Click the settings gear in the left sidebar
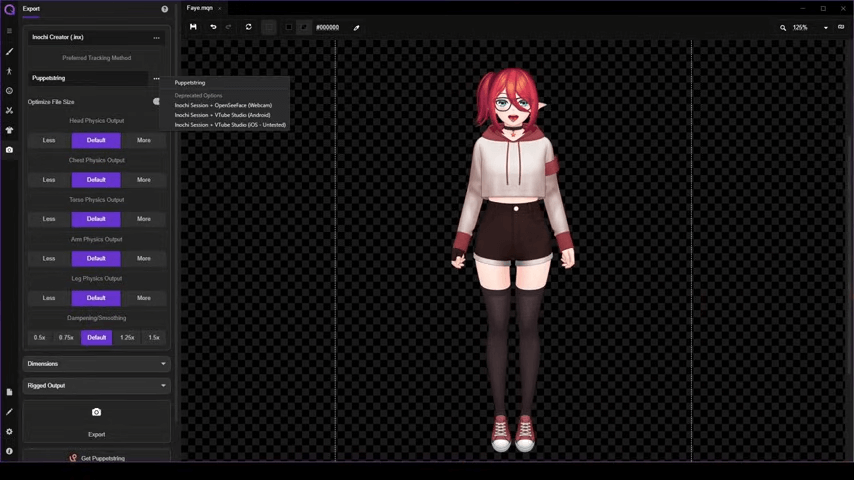The height and width of the screenshot is (480, 854). pos(9,432)
